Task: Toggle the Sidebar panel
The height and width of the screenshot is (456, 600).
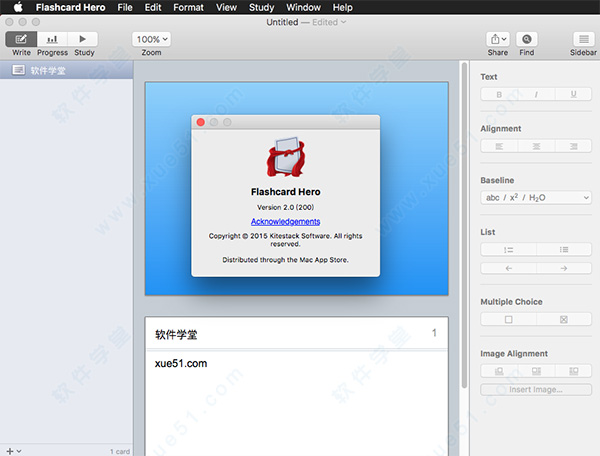Action: pyautogui.click(x=584, y=39)
